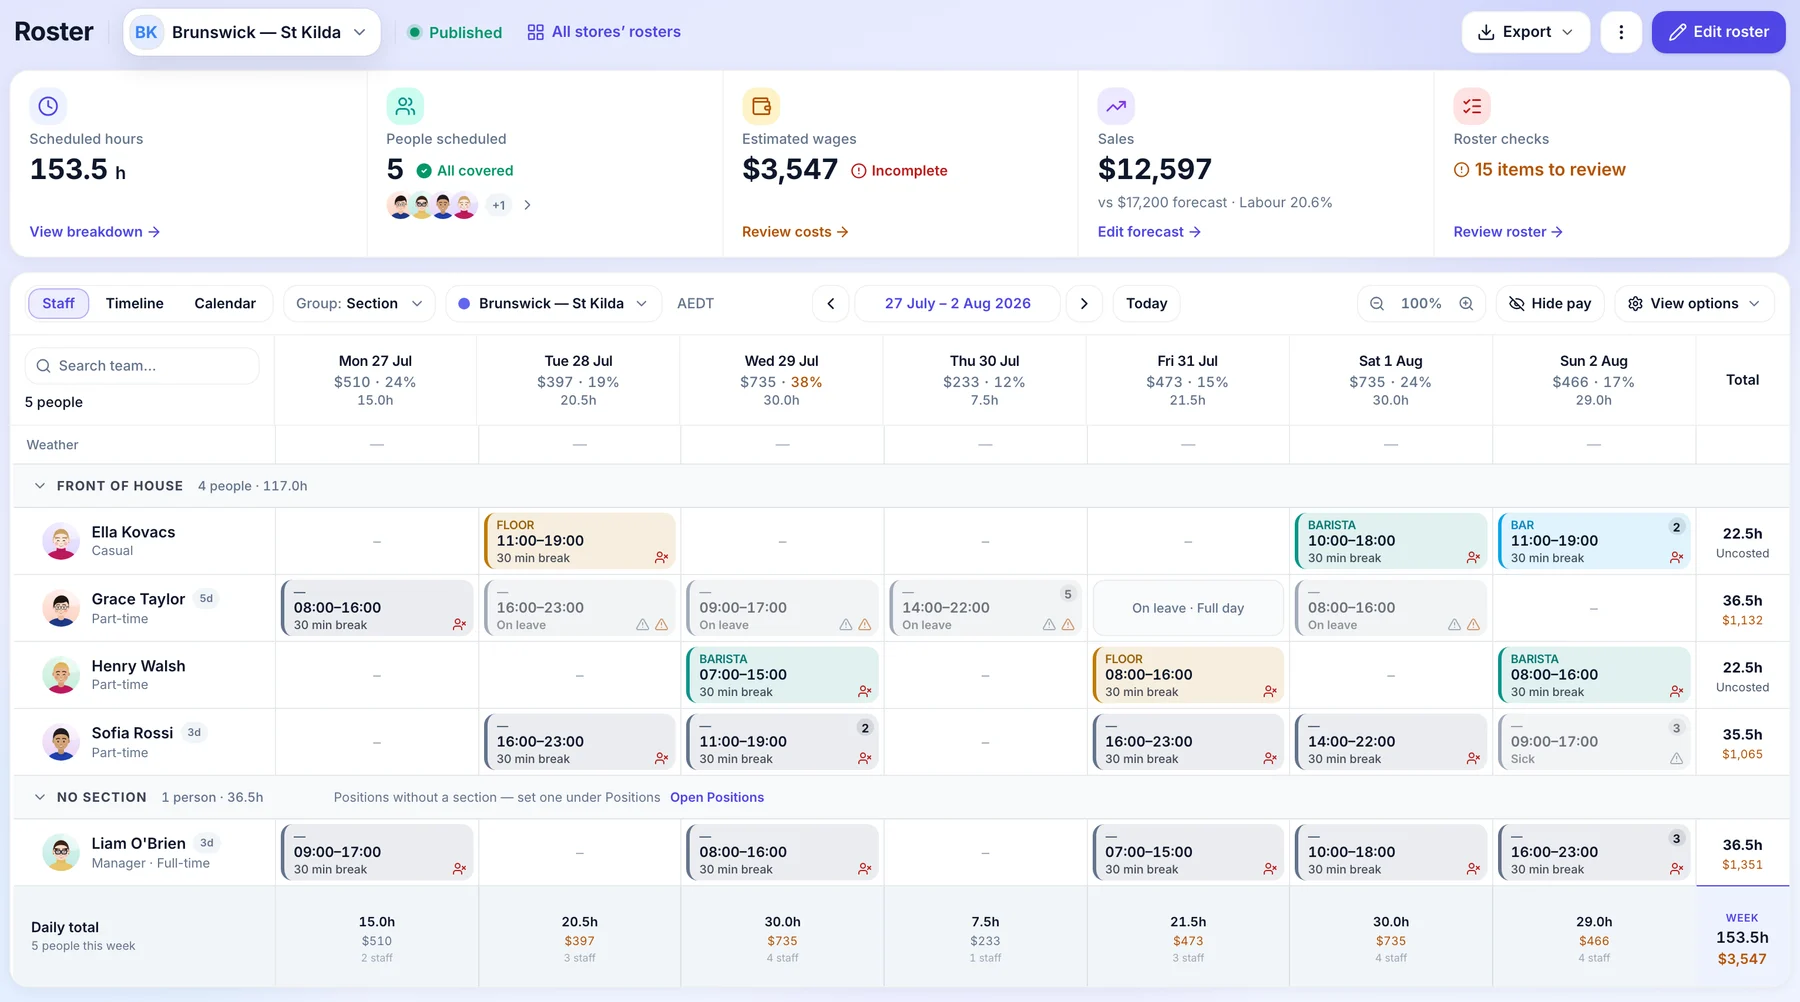Image resolution: width=1800 pixels, height=1002 pixels.
Task: Click the Open Positions link
Action: [x=717, y=797]
